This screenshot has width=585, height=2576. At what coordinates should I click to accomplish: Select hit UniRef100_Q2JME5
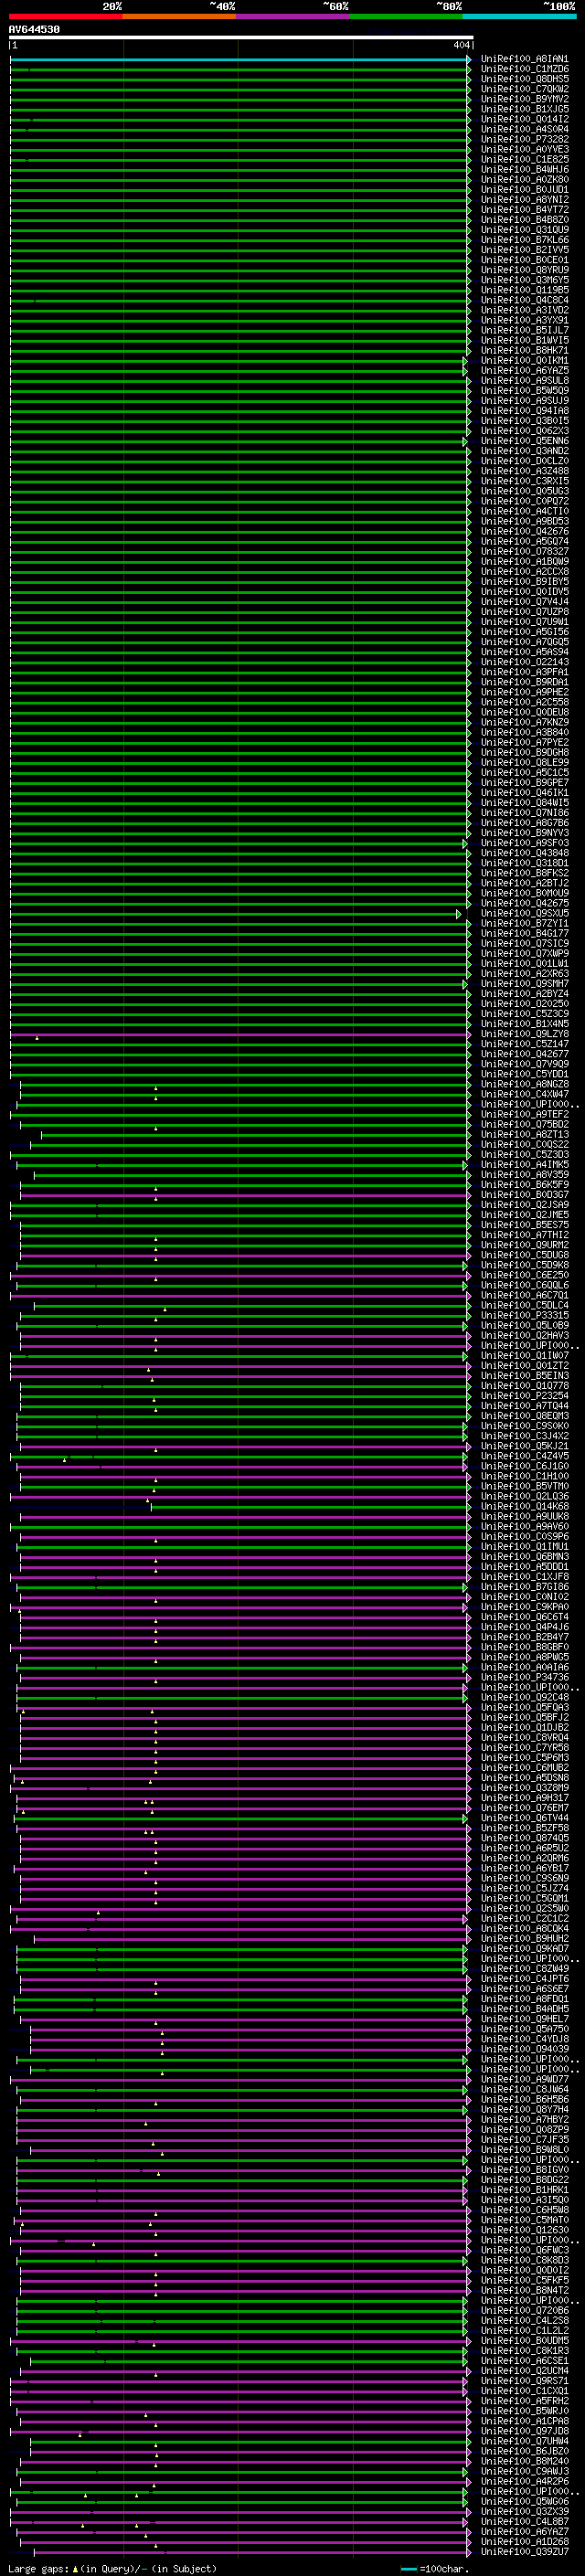pyautogui.click(x=525, y=1215)
